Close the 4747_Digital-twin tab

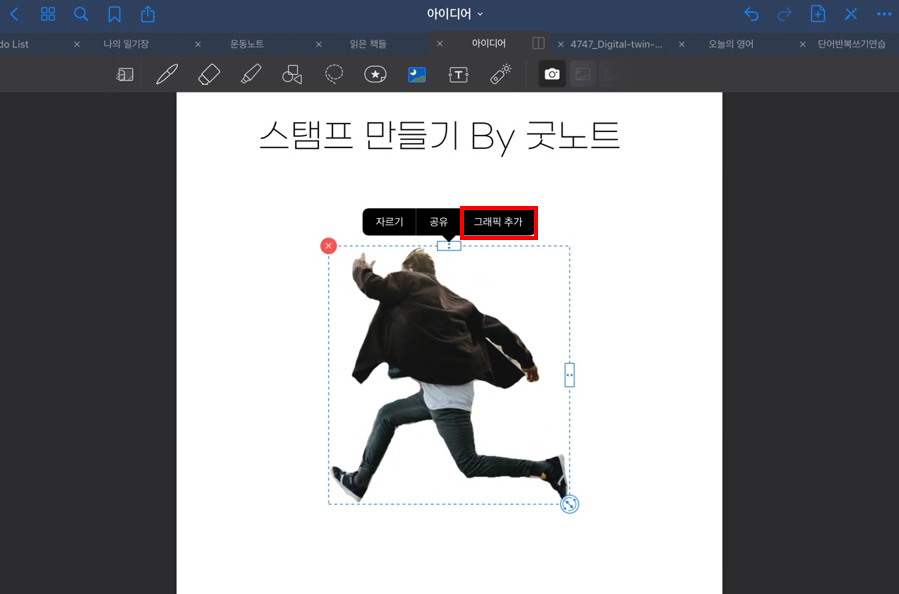(561, 44)
